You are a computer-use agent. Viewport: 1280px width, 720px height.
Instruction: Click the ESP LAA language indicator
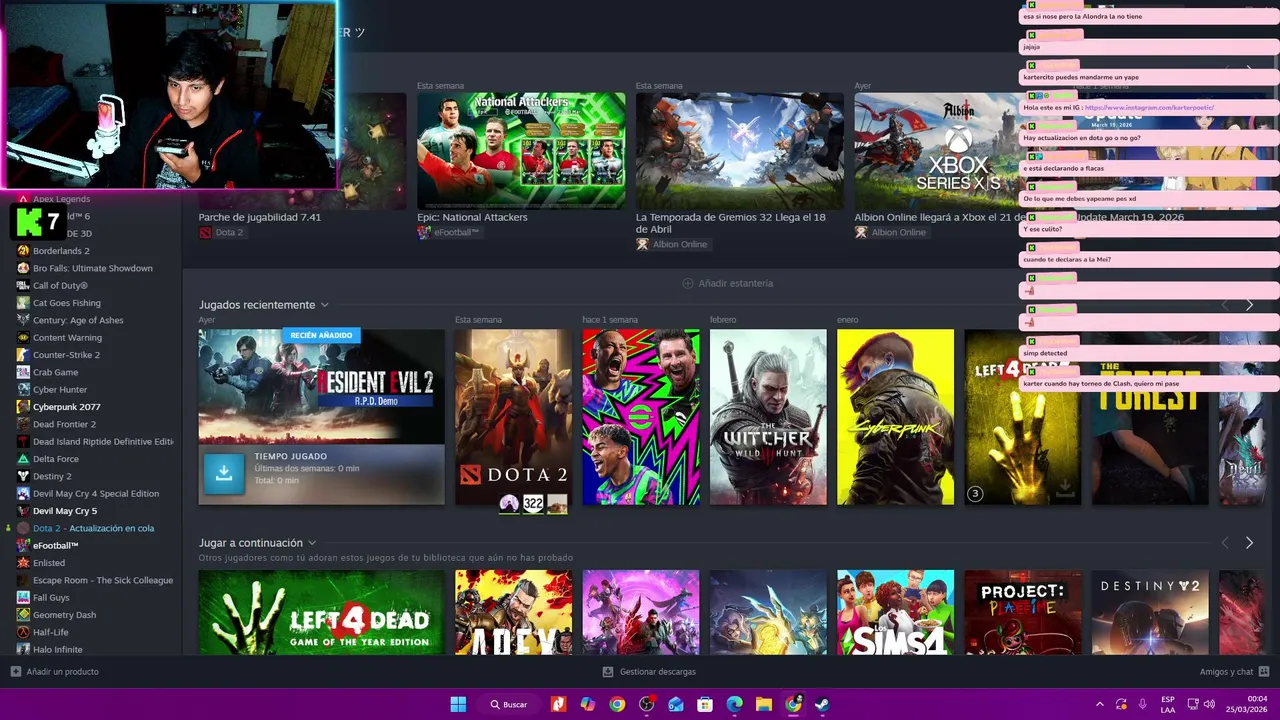click(1168, 704)
